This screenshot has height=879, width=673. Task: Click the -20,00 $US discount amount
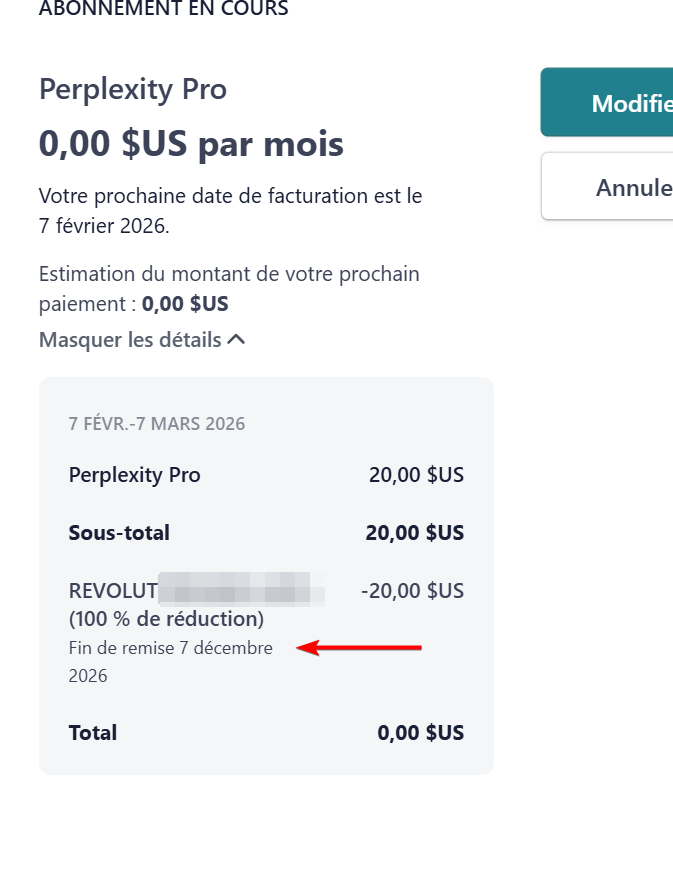(x=412, y=591)
